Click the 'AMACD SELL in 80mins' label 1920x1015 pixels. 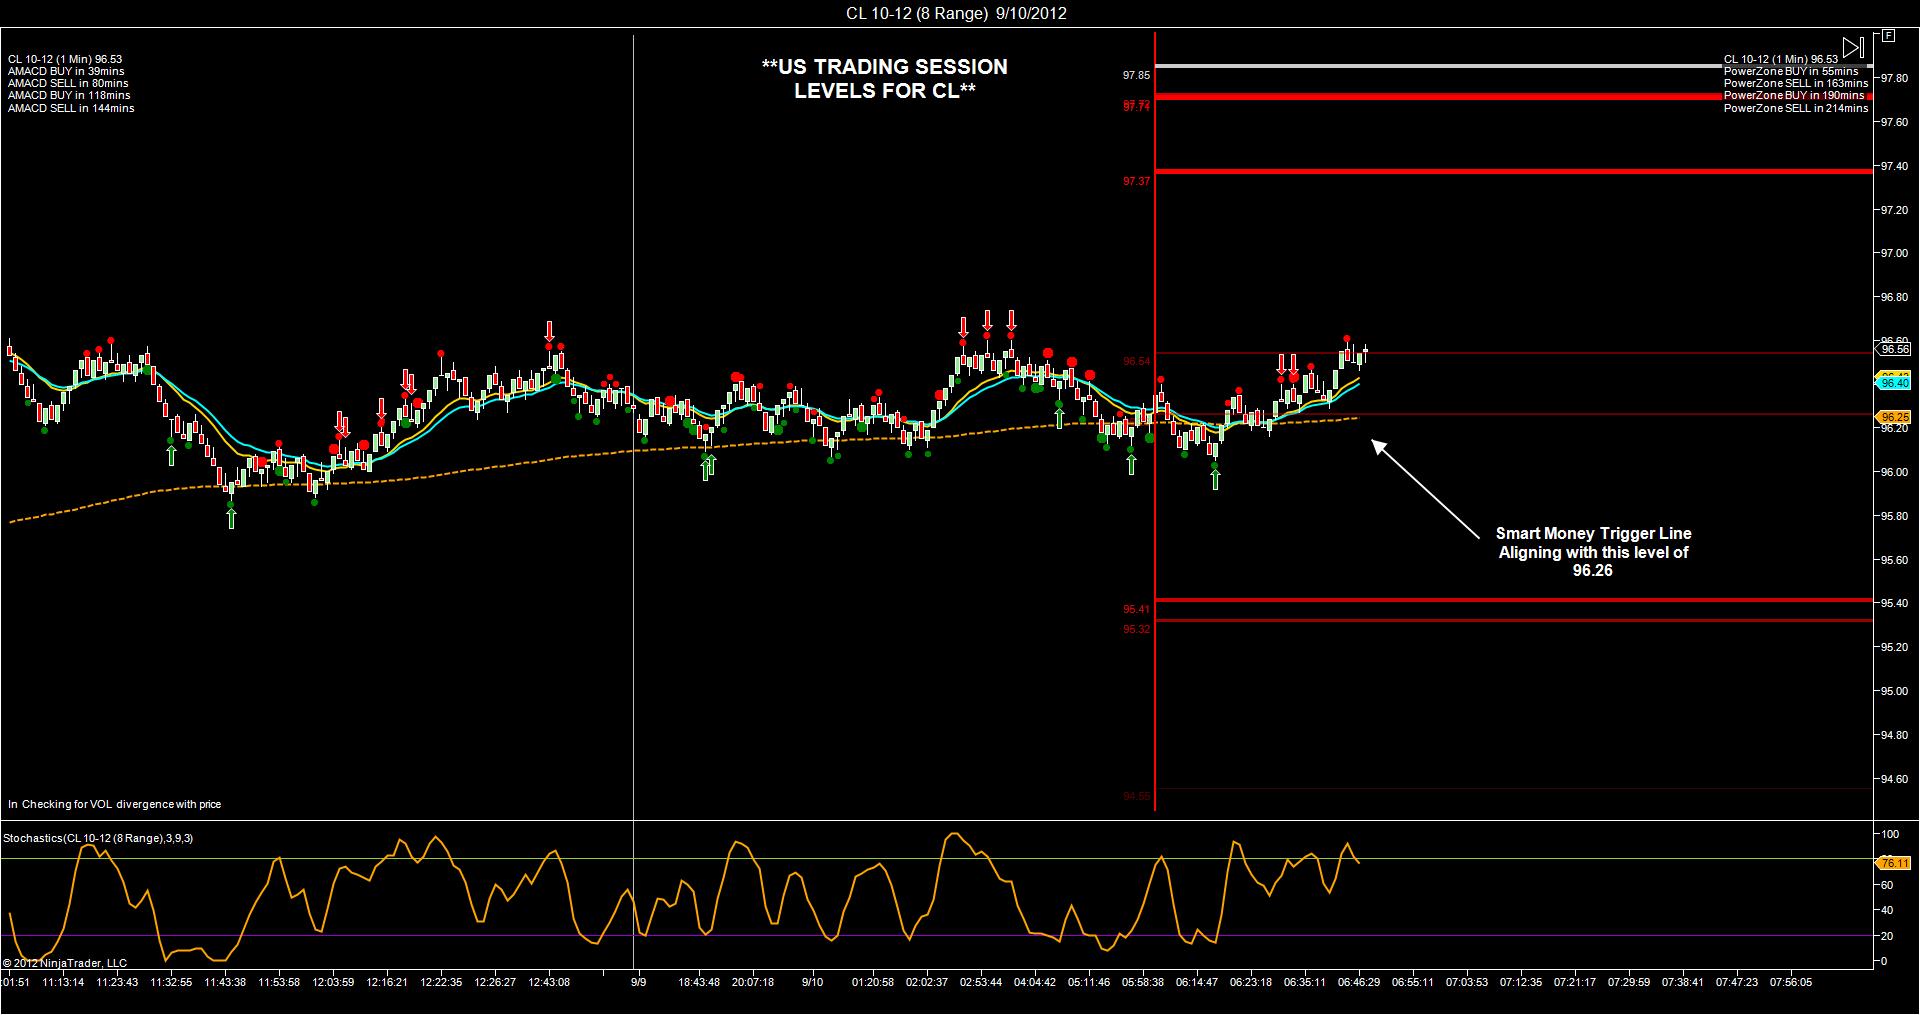tap(68, 84)
